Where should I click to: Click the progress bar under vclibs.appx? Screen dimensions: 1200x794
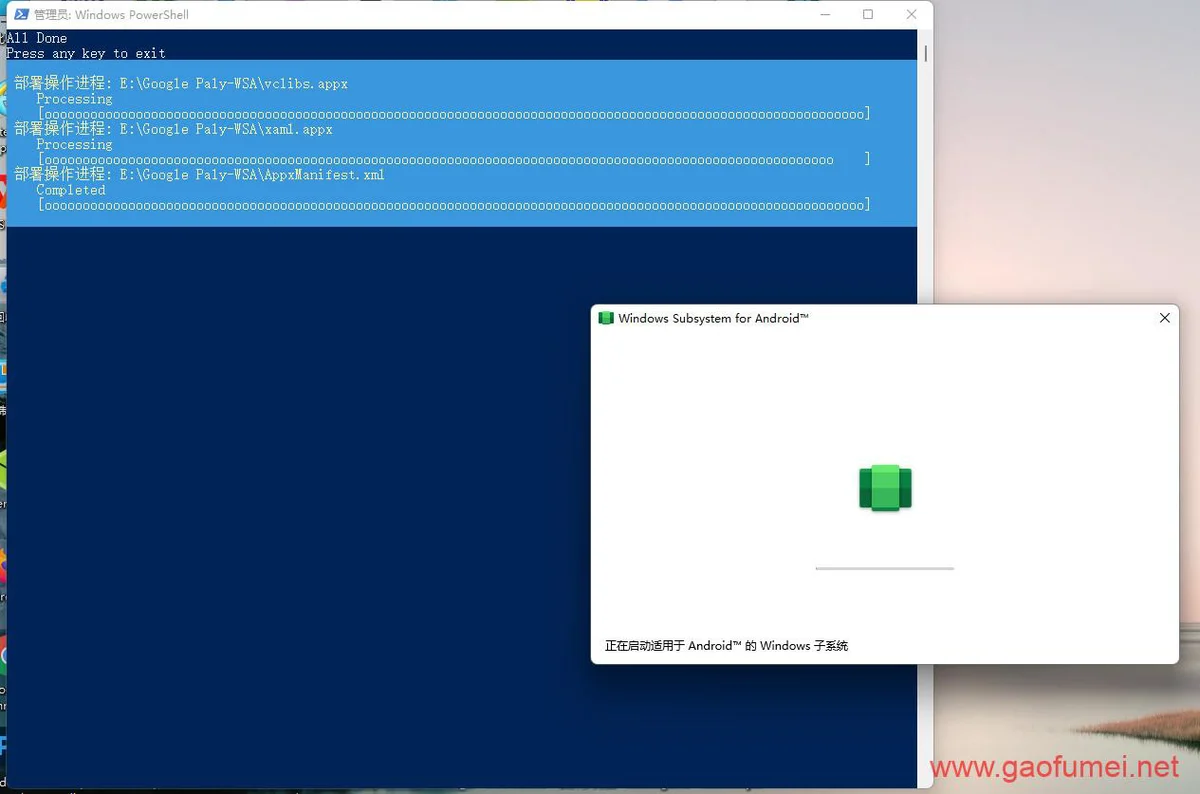coord(454,114)
